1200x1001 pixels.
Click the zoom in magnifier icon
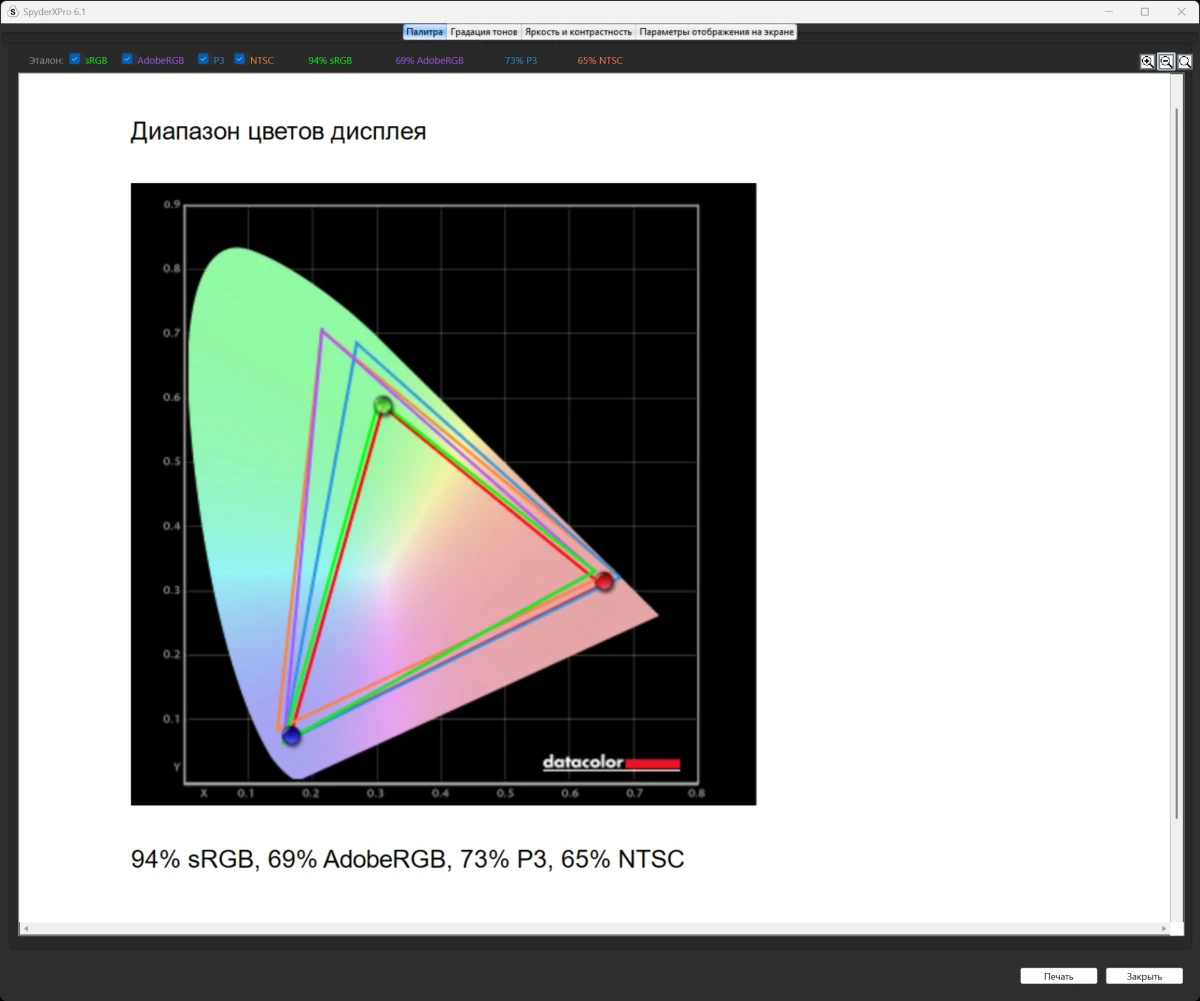1147,62
